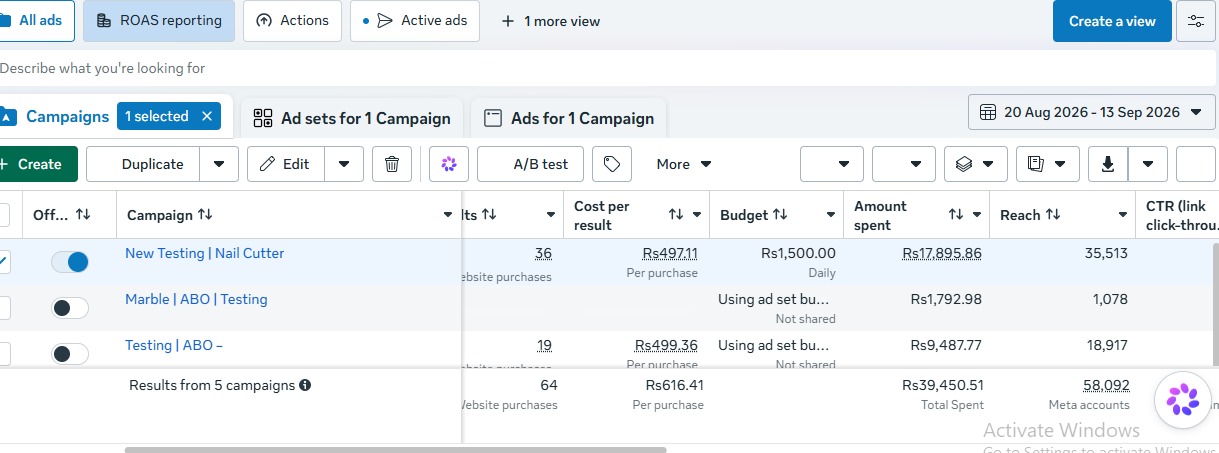Click the 58,092 total reach value
The width and height of the screenshot is (1219, 453).
pyautogui.click(x=1106, y=385)
